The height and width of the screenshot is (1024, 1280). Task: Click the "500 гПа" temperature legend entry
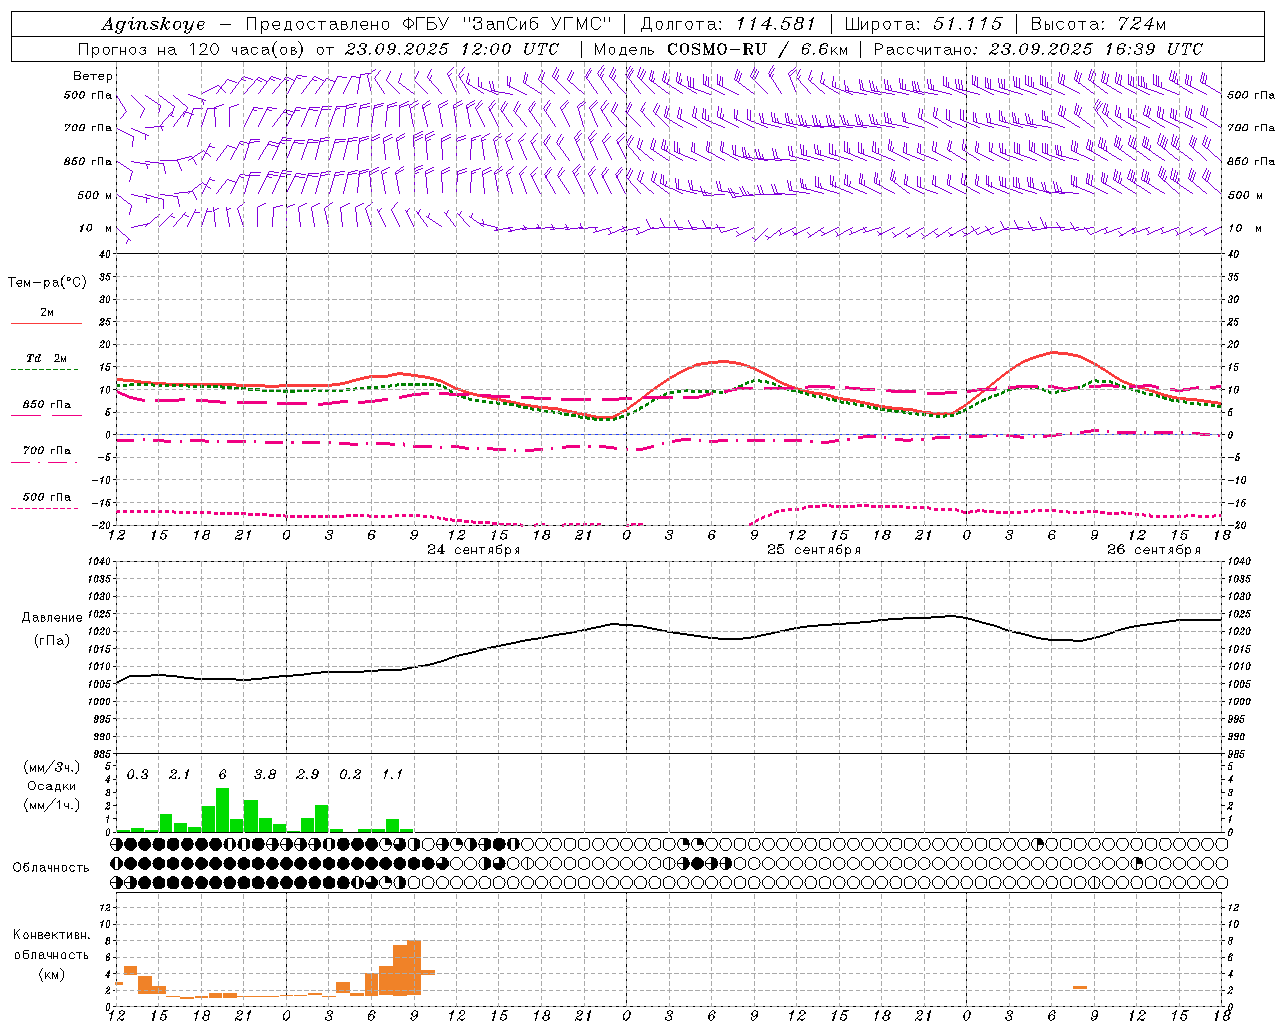(47, 497)
